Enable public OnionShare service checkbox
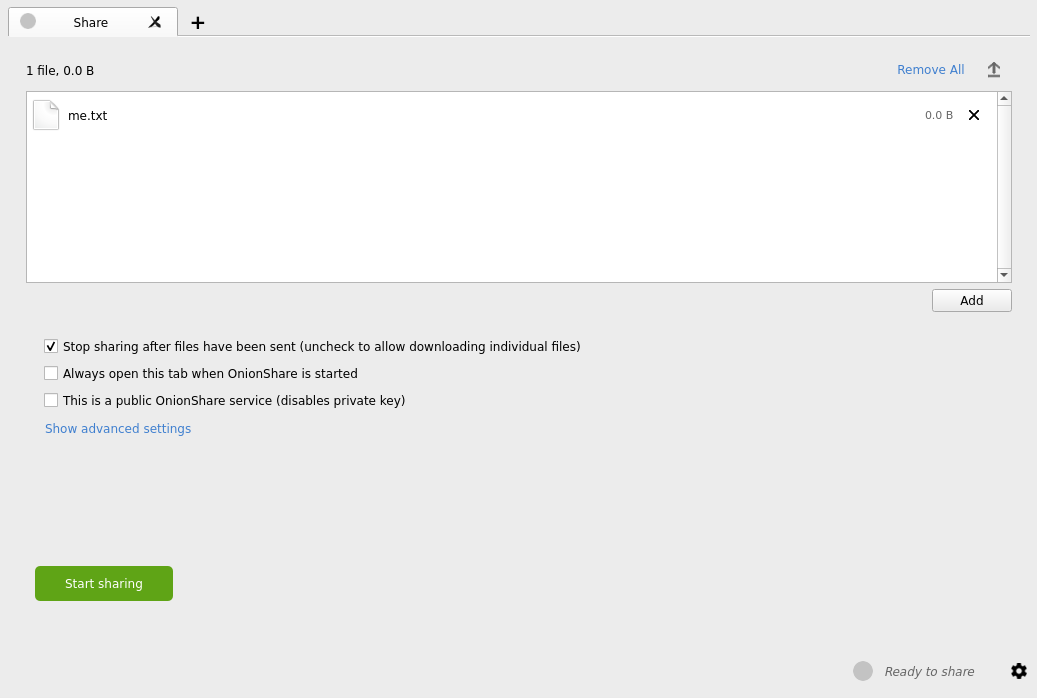The width and height of the screenshot is (1037, 698). (x=51, y=401)
